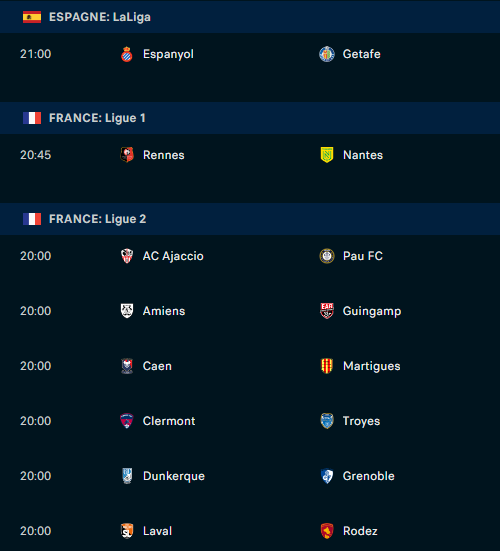Click the Getafe club crest

coord(327,54)
